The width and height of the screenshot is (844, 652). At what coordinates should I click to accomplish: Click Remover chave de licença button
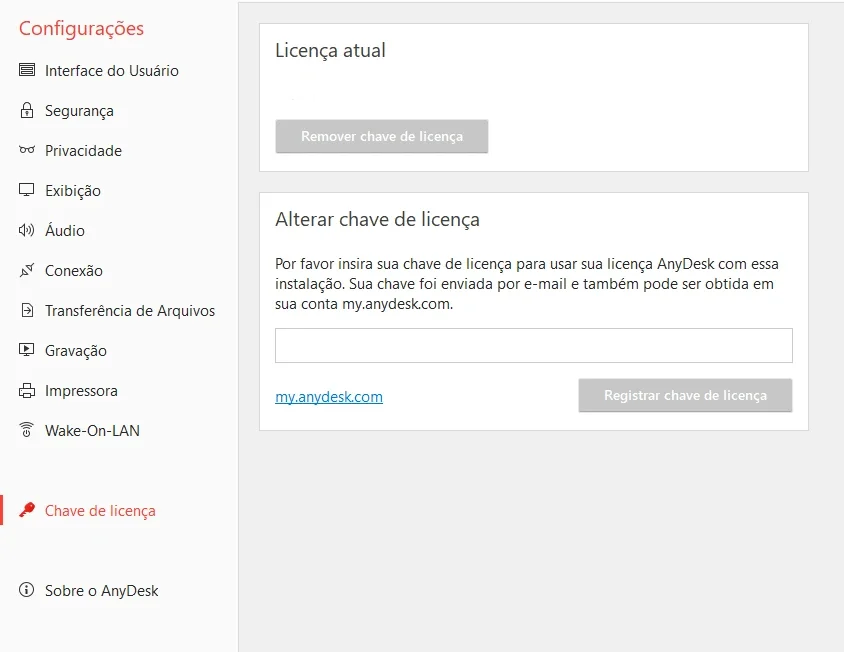pos(382,136)
